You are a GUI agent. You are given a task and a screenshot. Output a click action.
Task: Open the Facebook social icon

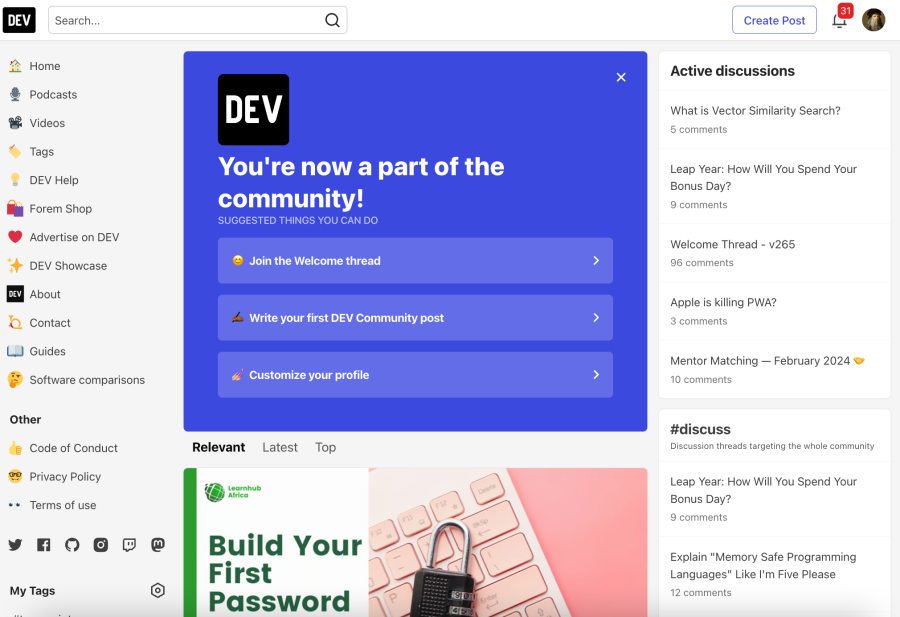click(x=44, y=545)
